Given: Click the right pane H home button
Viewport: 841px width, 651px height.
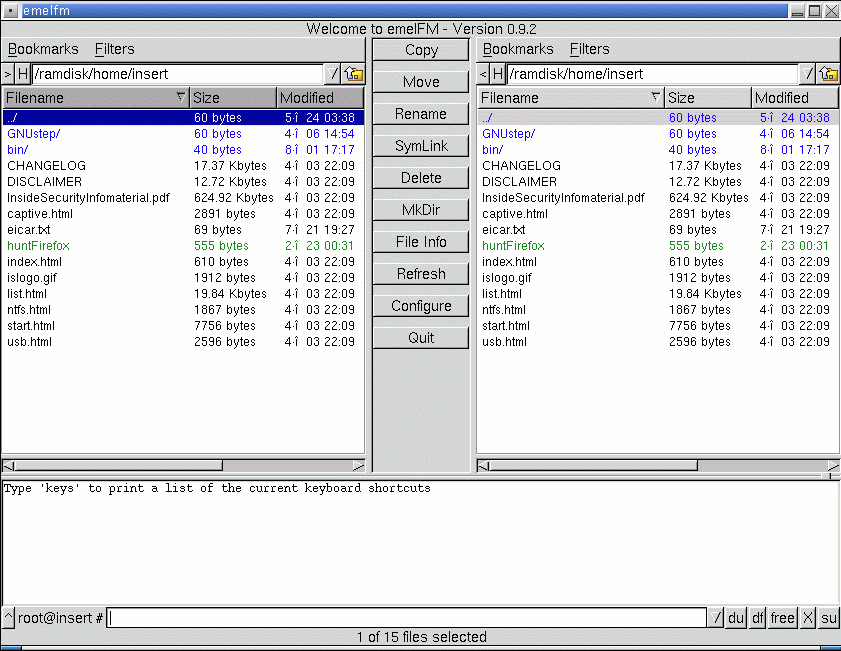Looking at the screenshot, I should 498,74.
